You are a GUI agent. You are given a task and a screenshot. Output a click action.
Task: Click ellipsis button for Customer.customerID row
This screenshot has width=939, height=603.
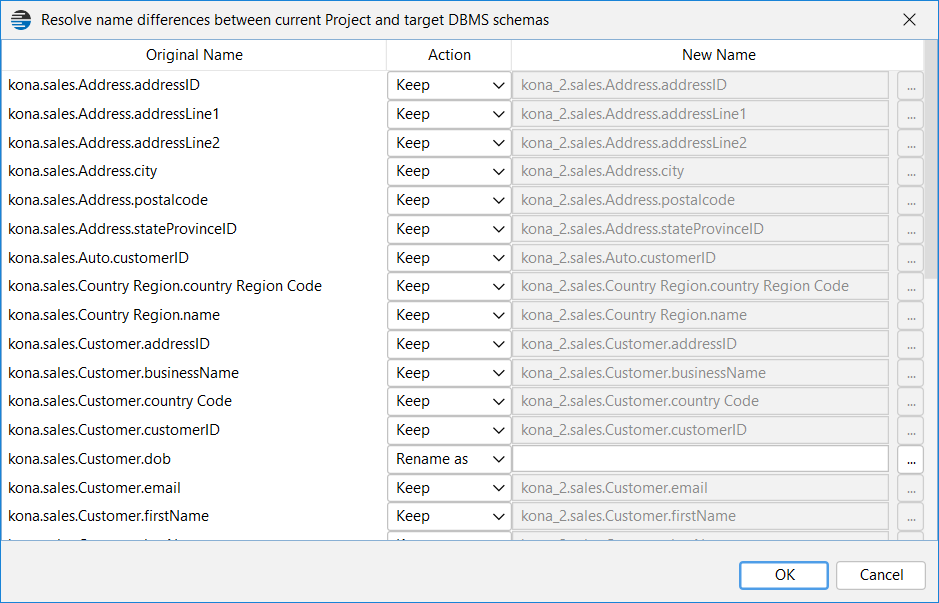coord(910,430)
